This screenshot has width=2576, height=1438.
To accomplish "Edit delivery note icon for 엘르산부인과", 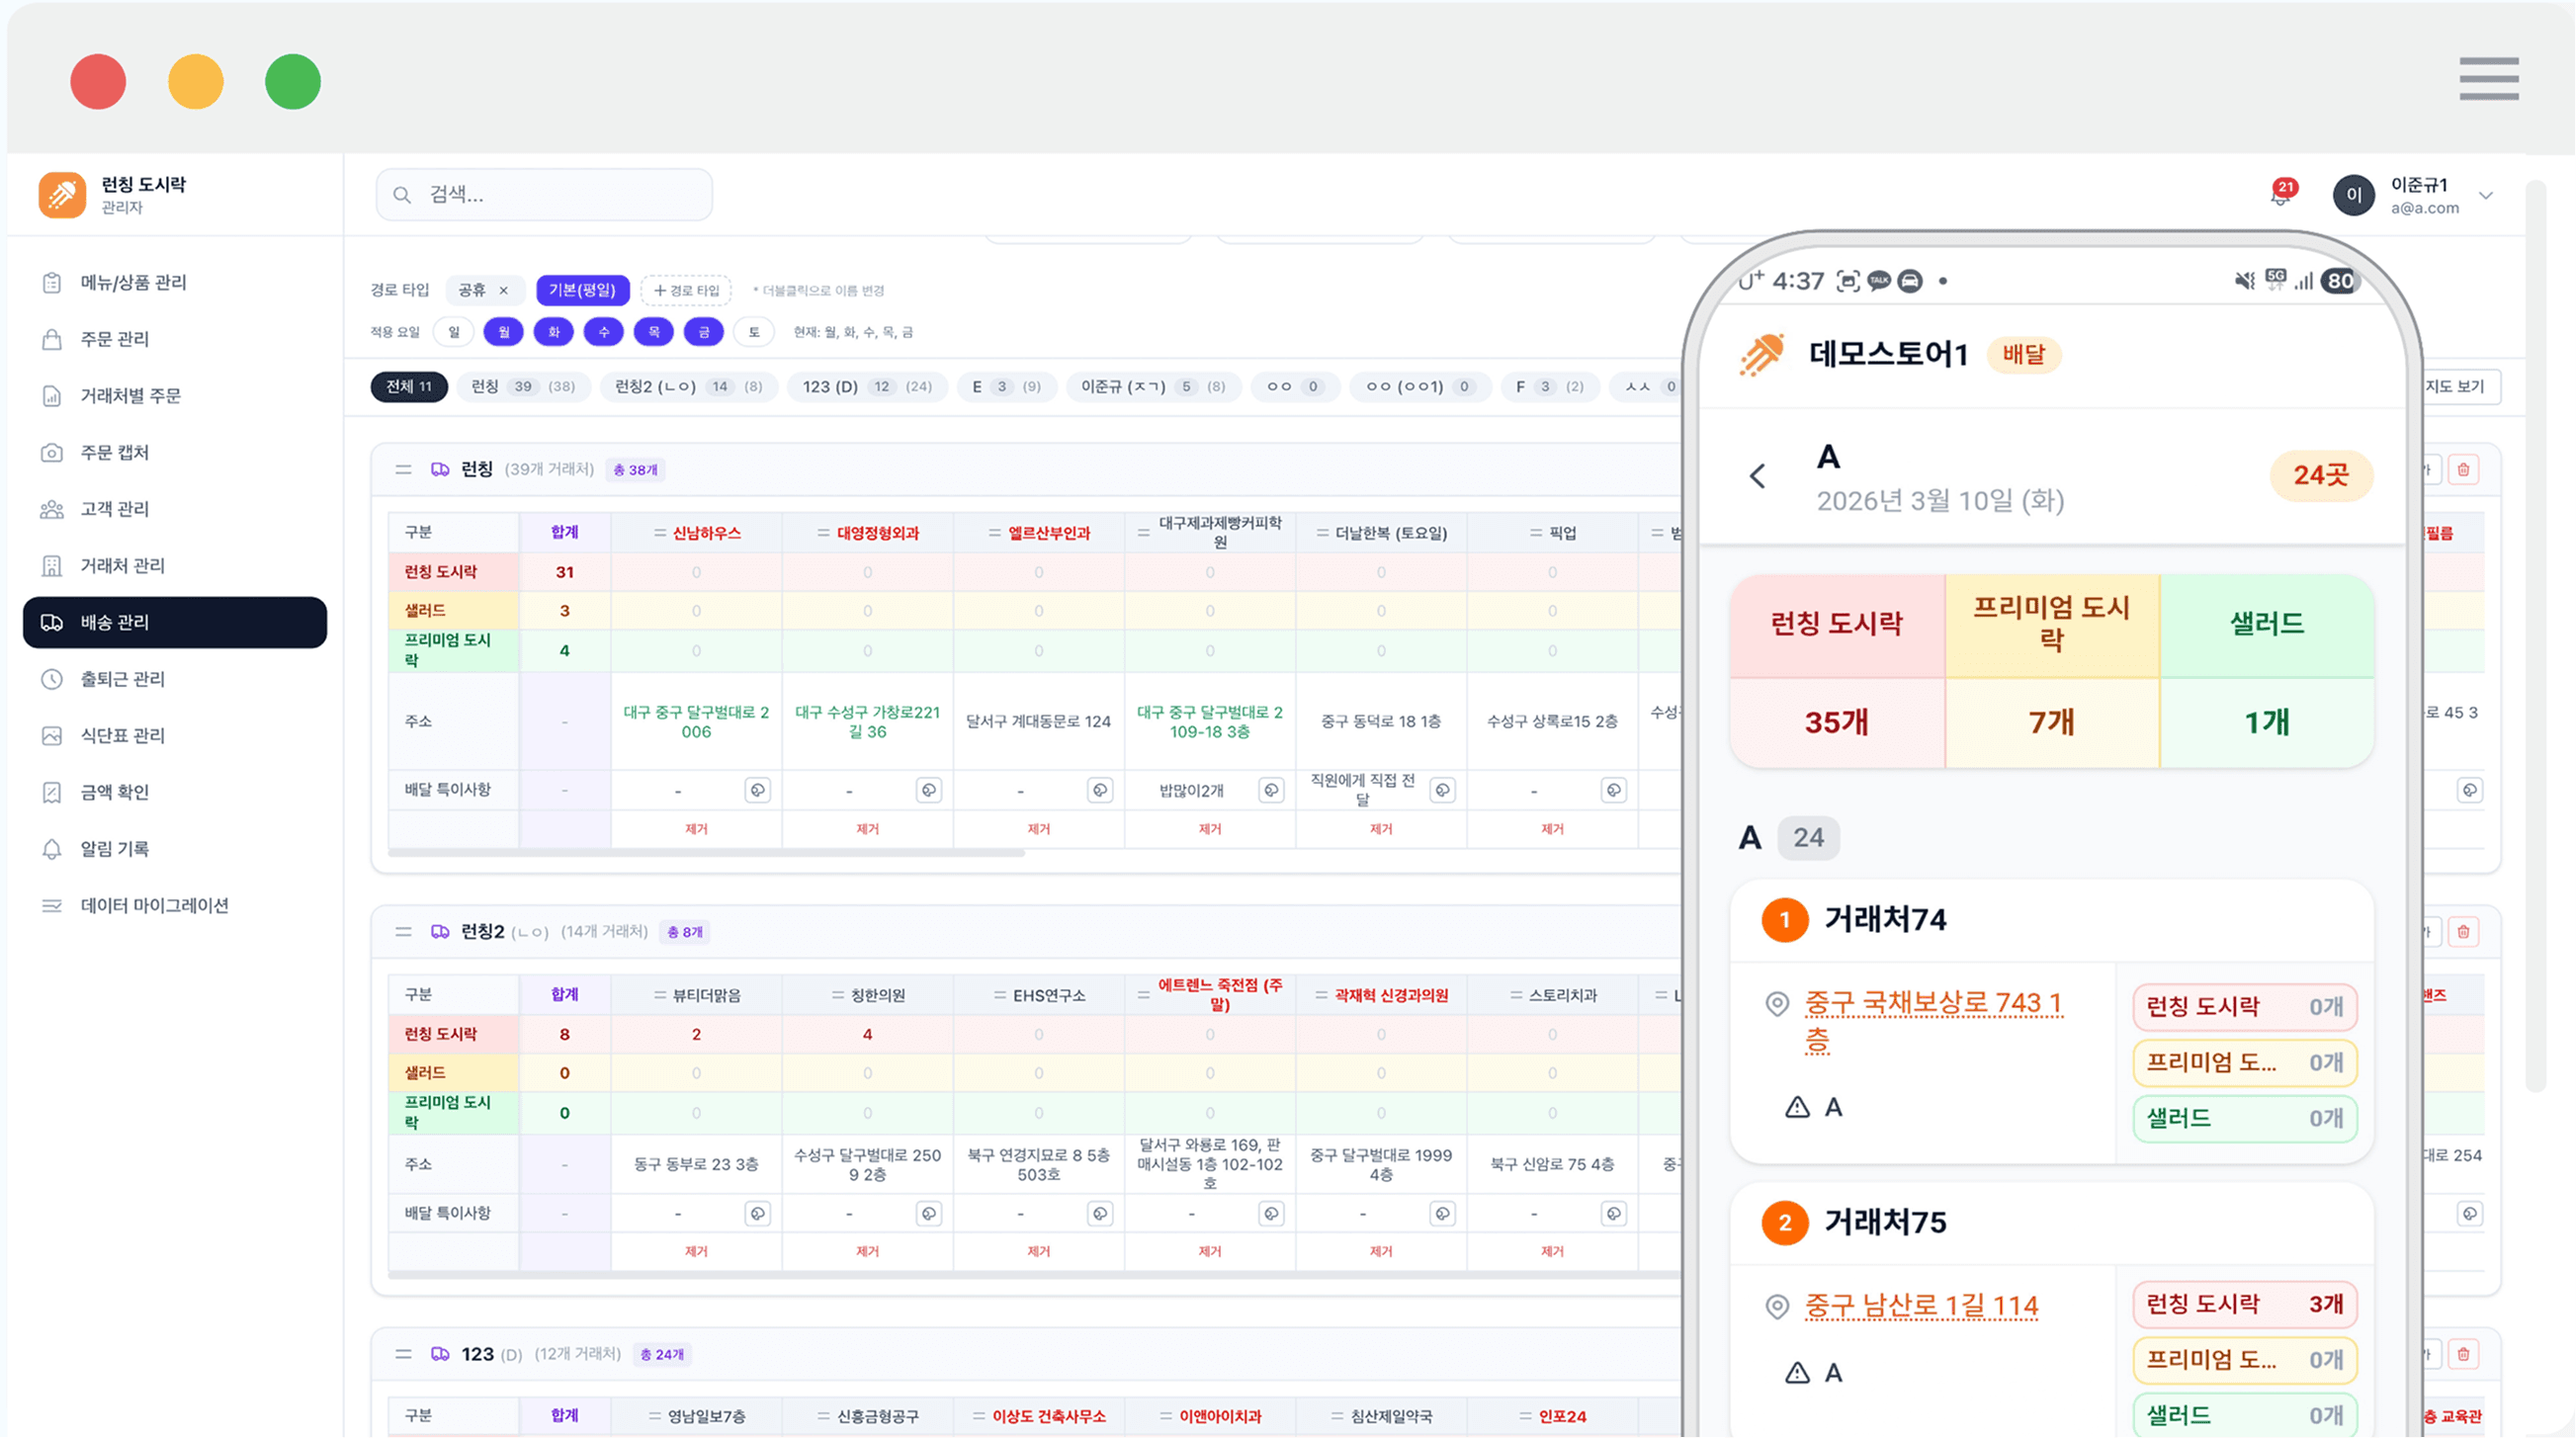I will click(x=1100, y=790).
